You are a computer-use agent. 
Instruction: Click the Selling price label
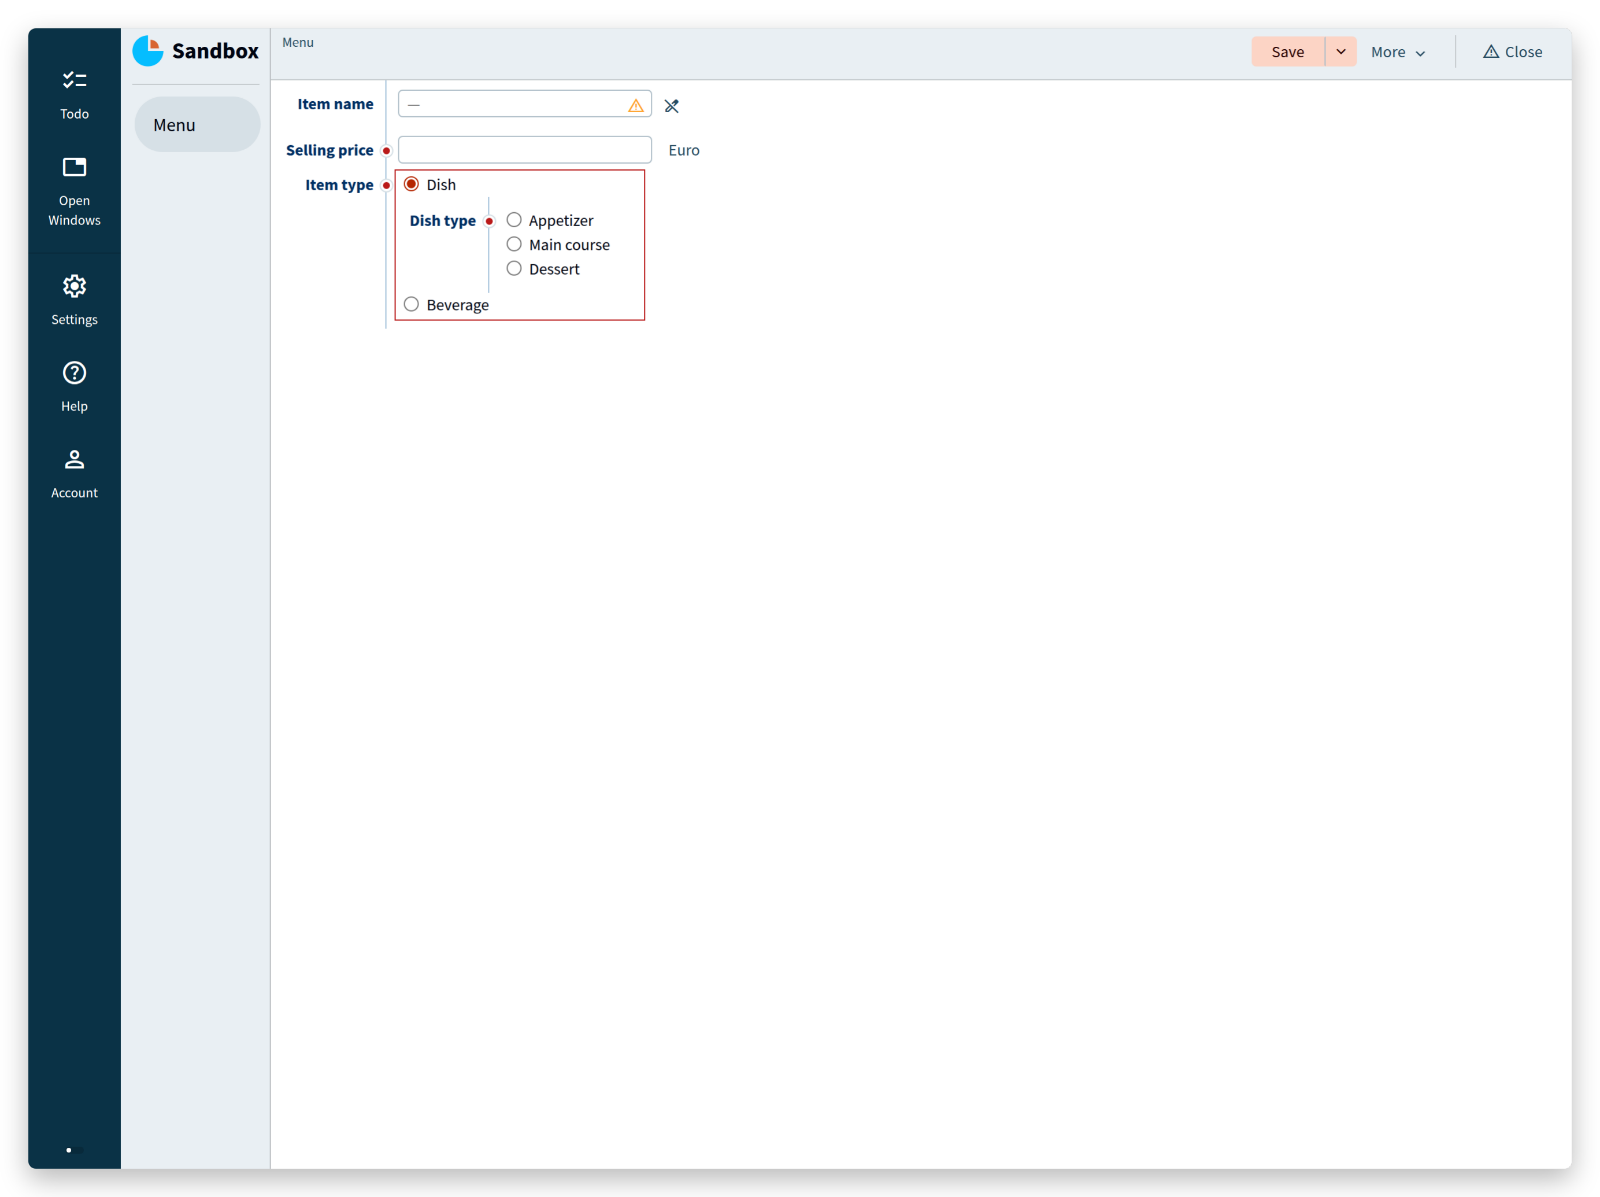(329, 150)
